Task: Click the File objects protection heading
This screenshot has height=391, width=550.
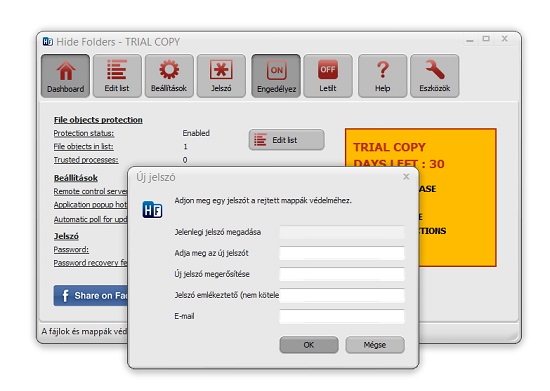Action: pos(98,120)
